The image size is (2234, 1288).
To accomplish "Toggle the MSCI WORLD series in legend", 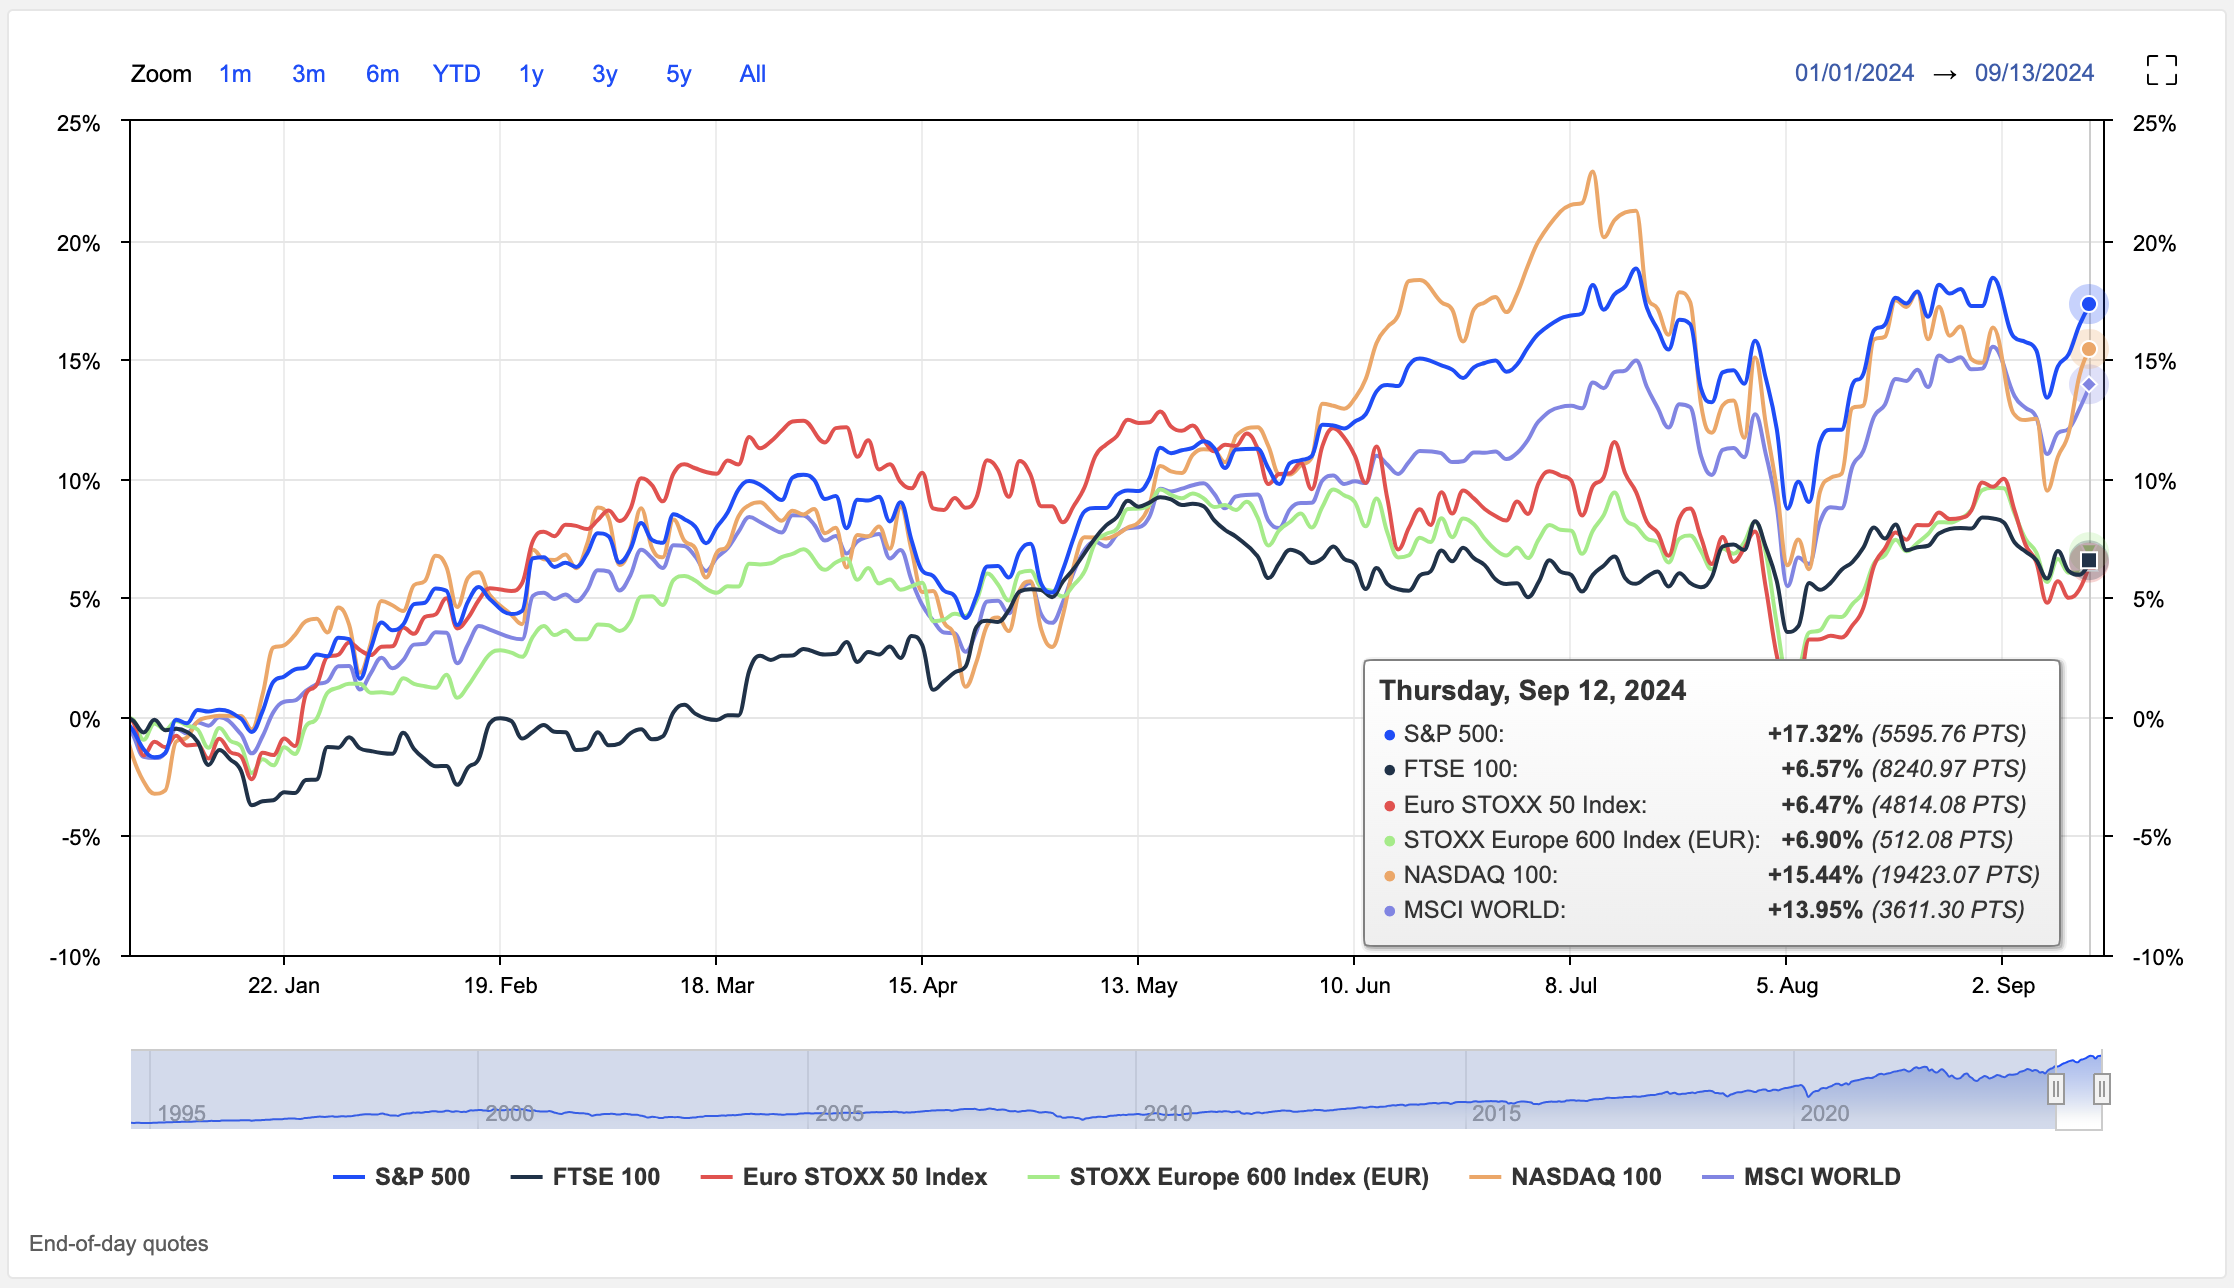I will [x=1801, y=1177].
